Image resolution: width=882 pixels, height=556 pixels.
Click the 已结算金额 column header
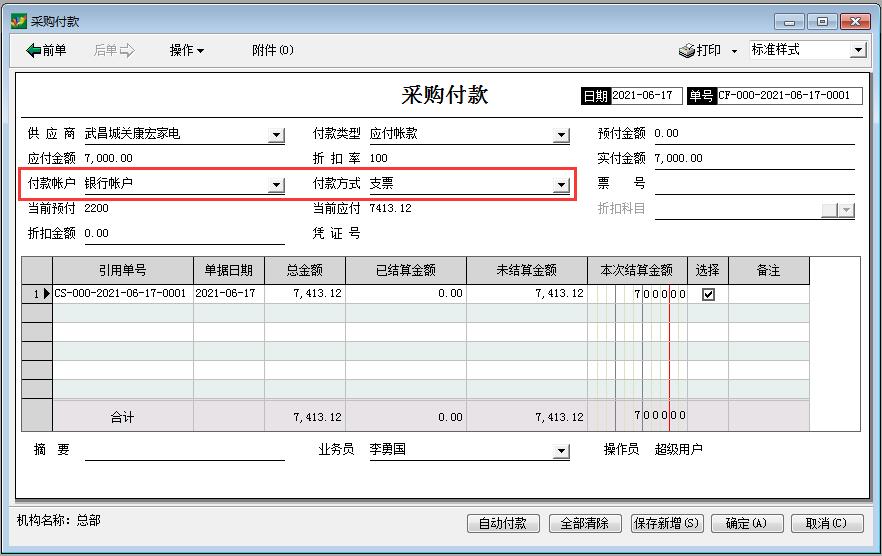(x=406, y=271)
